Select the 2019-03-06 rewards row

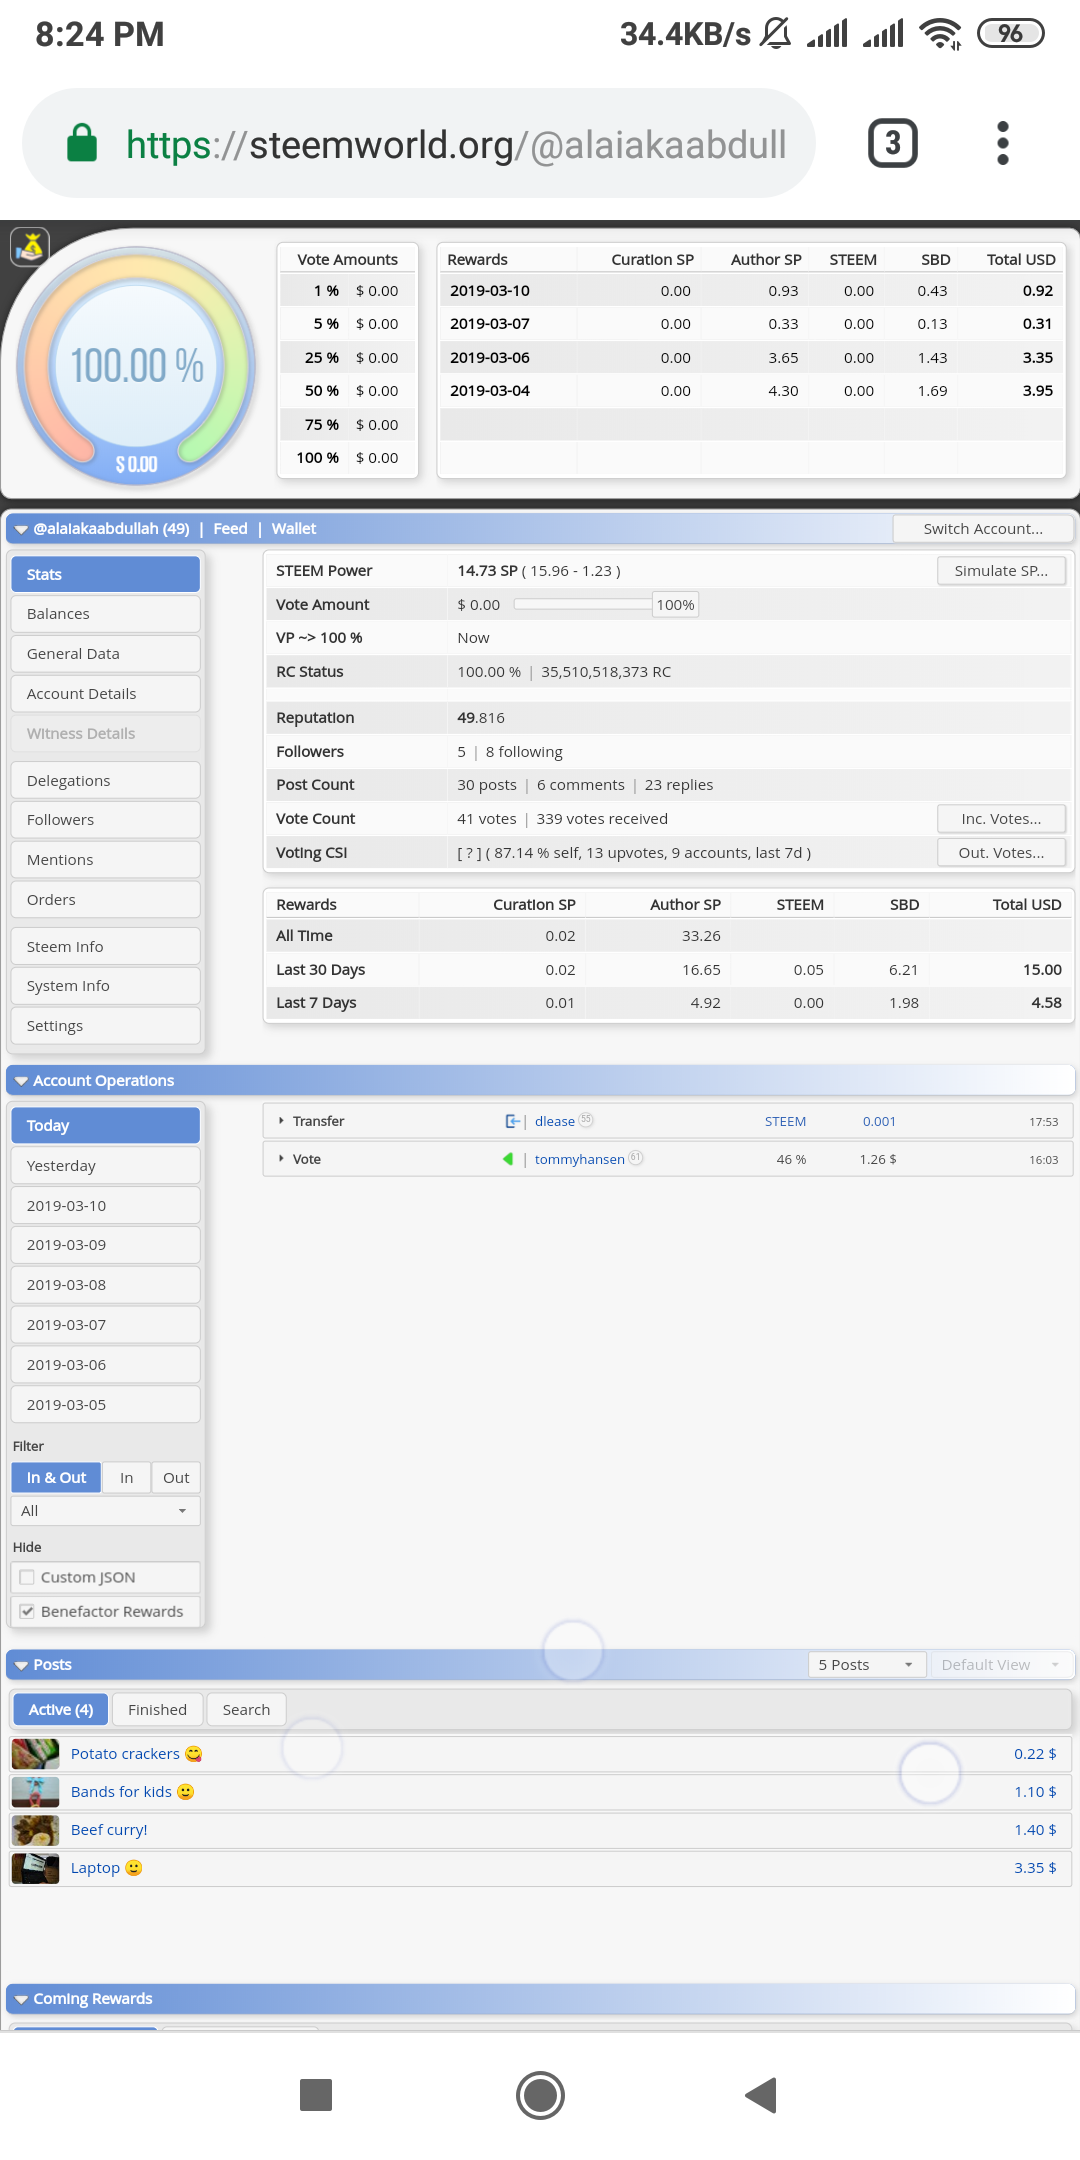[x=752, y=358]
